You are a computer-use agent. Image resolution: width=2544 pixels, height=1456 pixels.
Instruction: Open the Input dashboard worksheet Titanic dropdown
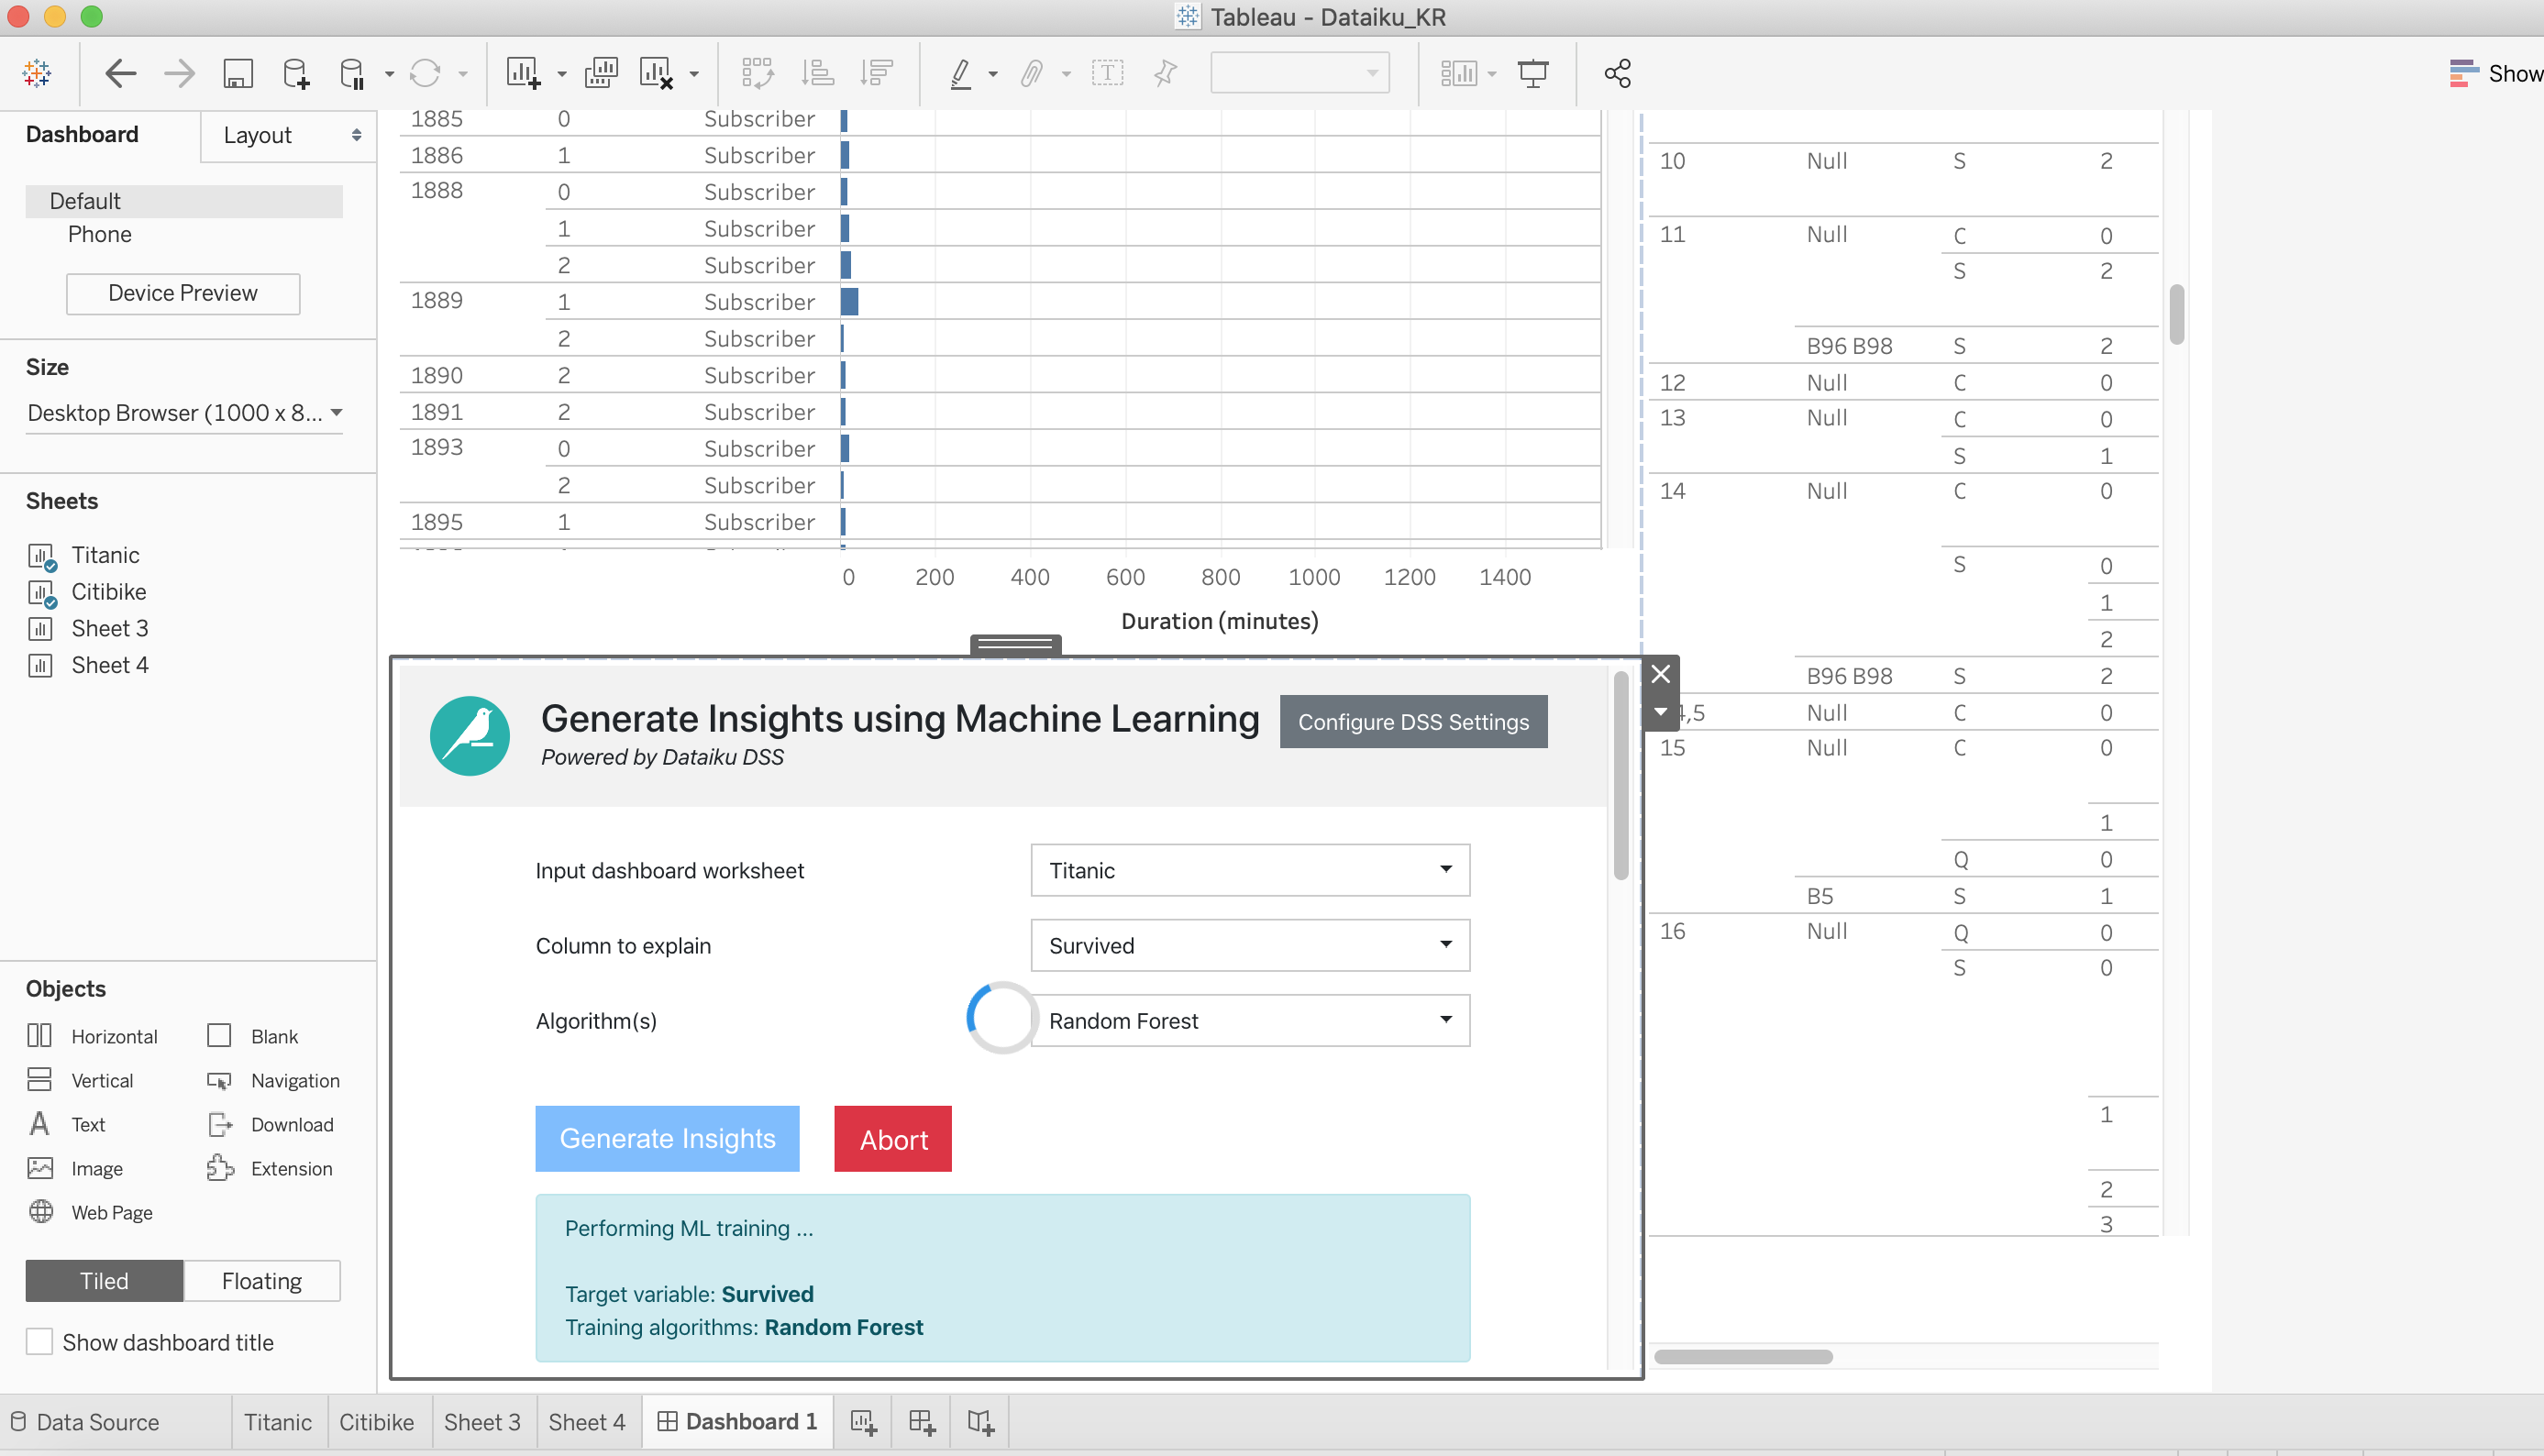(1250, 870)
